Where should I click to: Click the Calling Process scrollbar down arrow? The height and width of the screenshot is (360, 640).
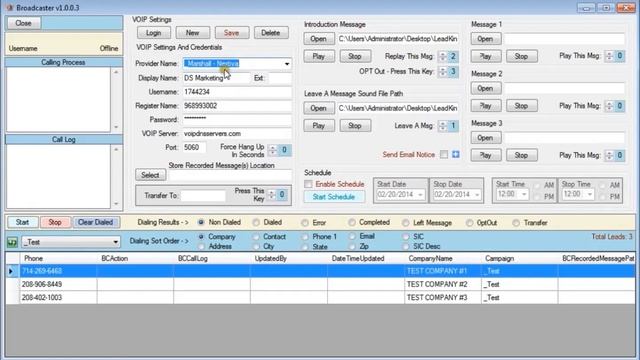[116, 127]
